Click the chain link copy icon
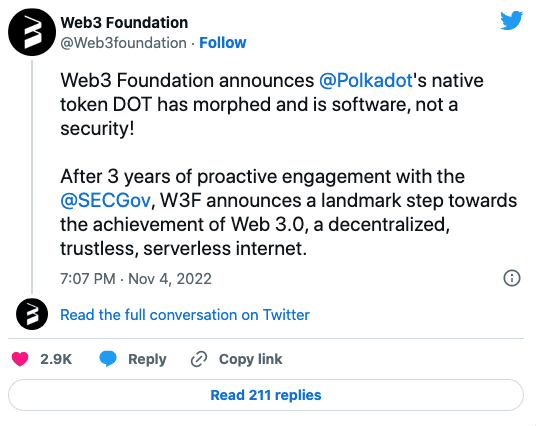This screenshot has width=536, height=426. pyautogui.click(x=199, y=359)
